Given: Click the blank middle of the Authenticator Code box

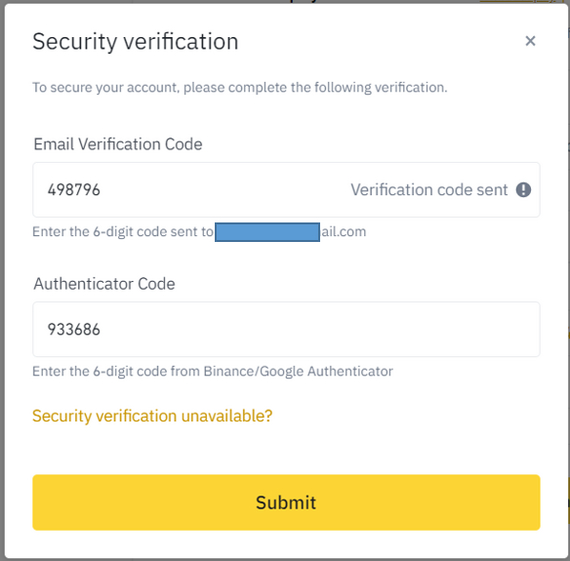Looking at the screenshot, I should (320, 329).
